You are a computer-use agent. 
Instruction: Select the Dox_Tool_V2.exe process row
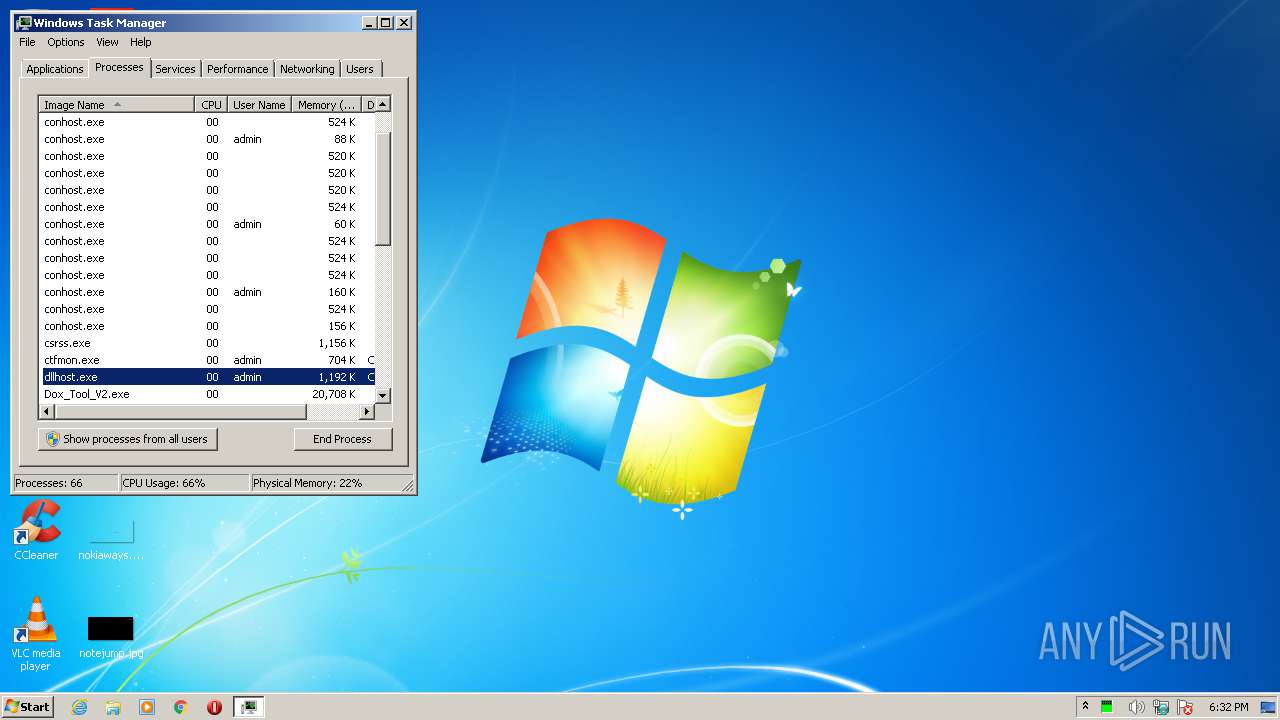pyautogui.click(x=207, y=394)
